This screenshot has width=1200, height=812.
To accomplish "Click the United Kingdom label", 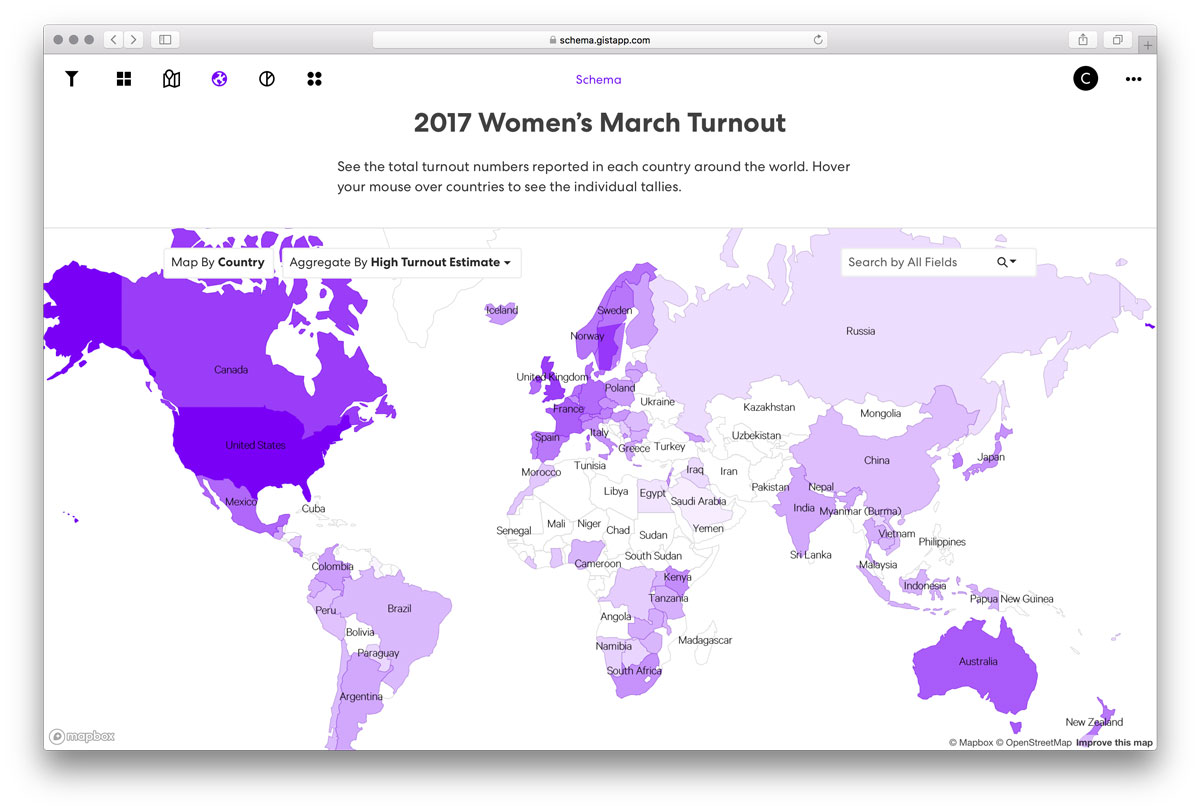I will tap(552, 377).
